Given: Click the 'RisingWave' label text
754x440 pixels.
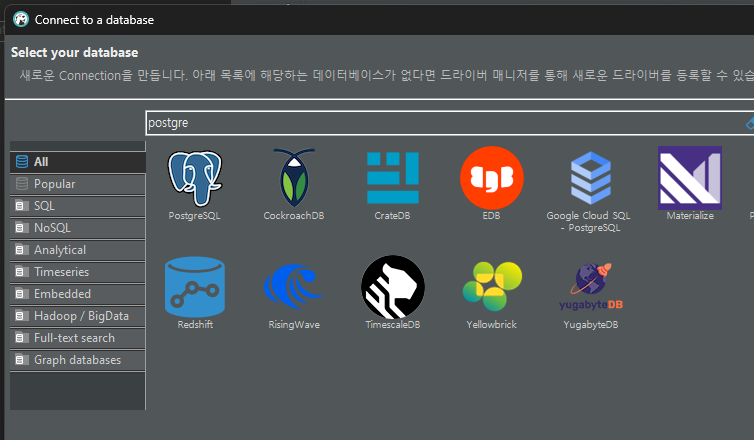Looking at the screenshot, I should click(x=294, y=325).
